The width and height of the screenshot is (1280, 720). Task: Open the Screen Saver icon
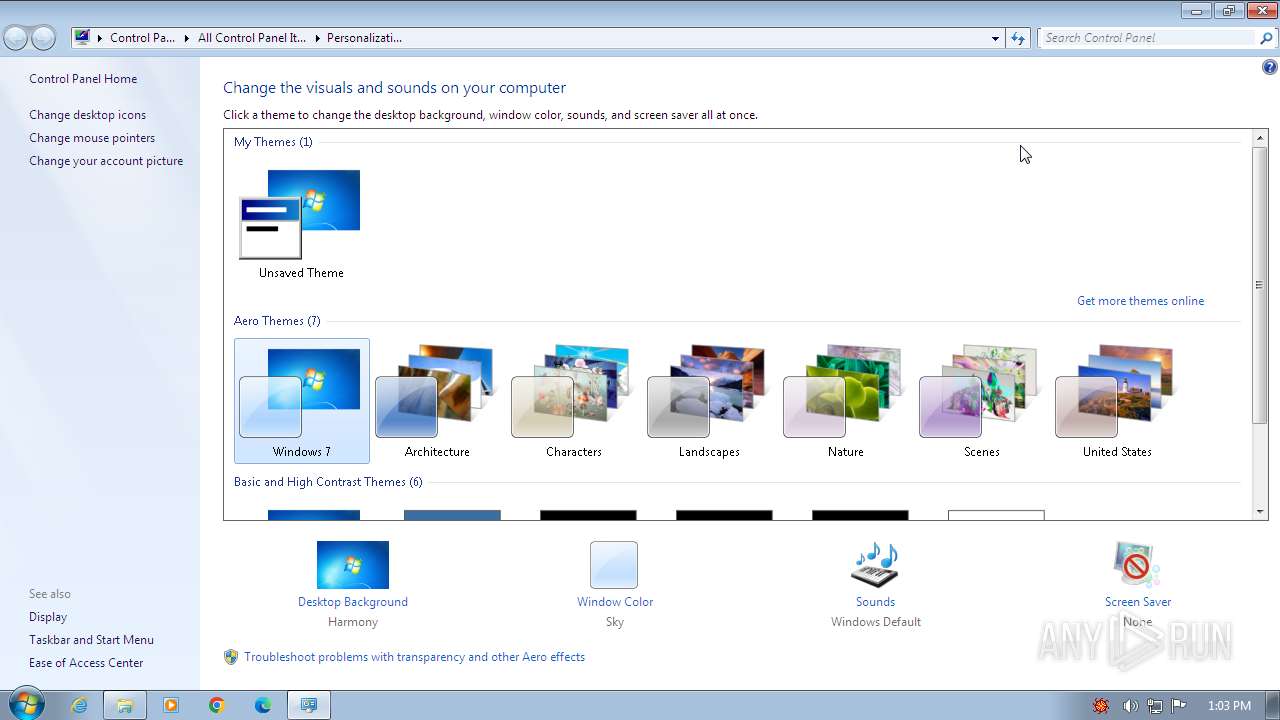pyautogui.click(x=1137, y=565)
